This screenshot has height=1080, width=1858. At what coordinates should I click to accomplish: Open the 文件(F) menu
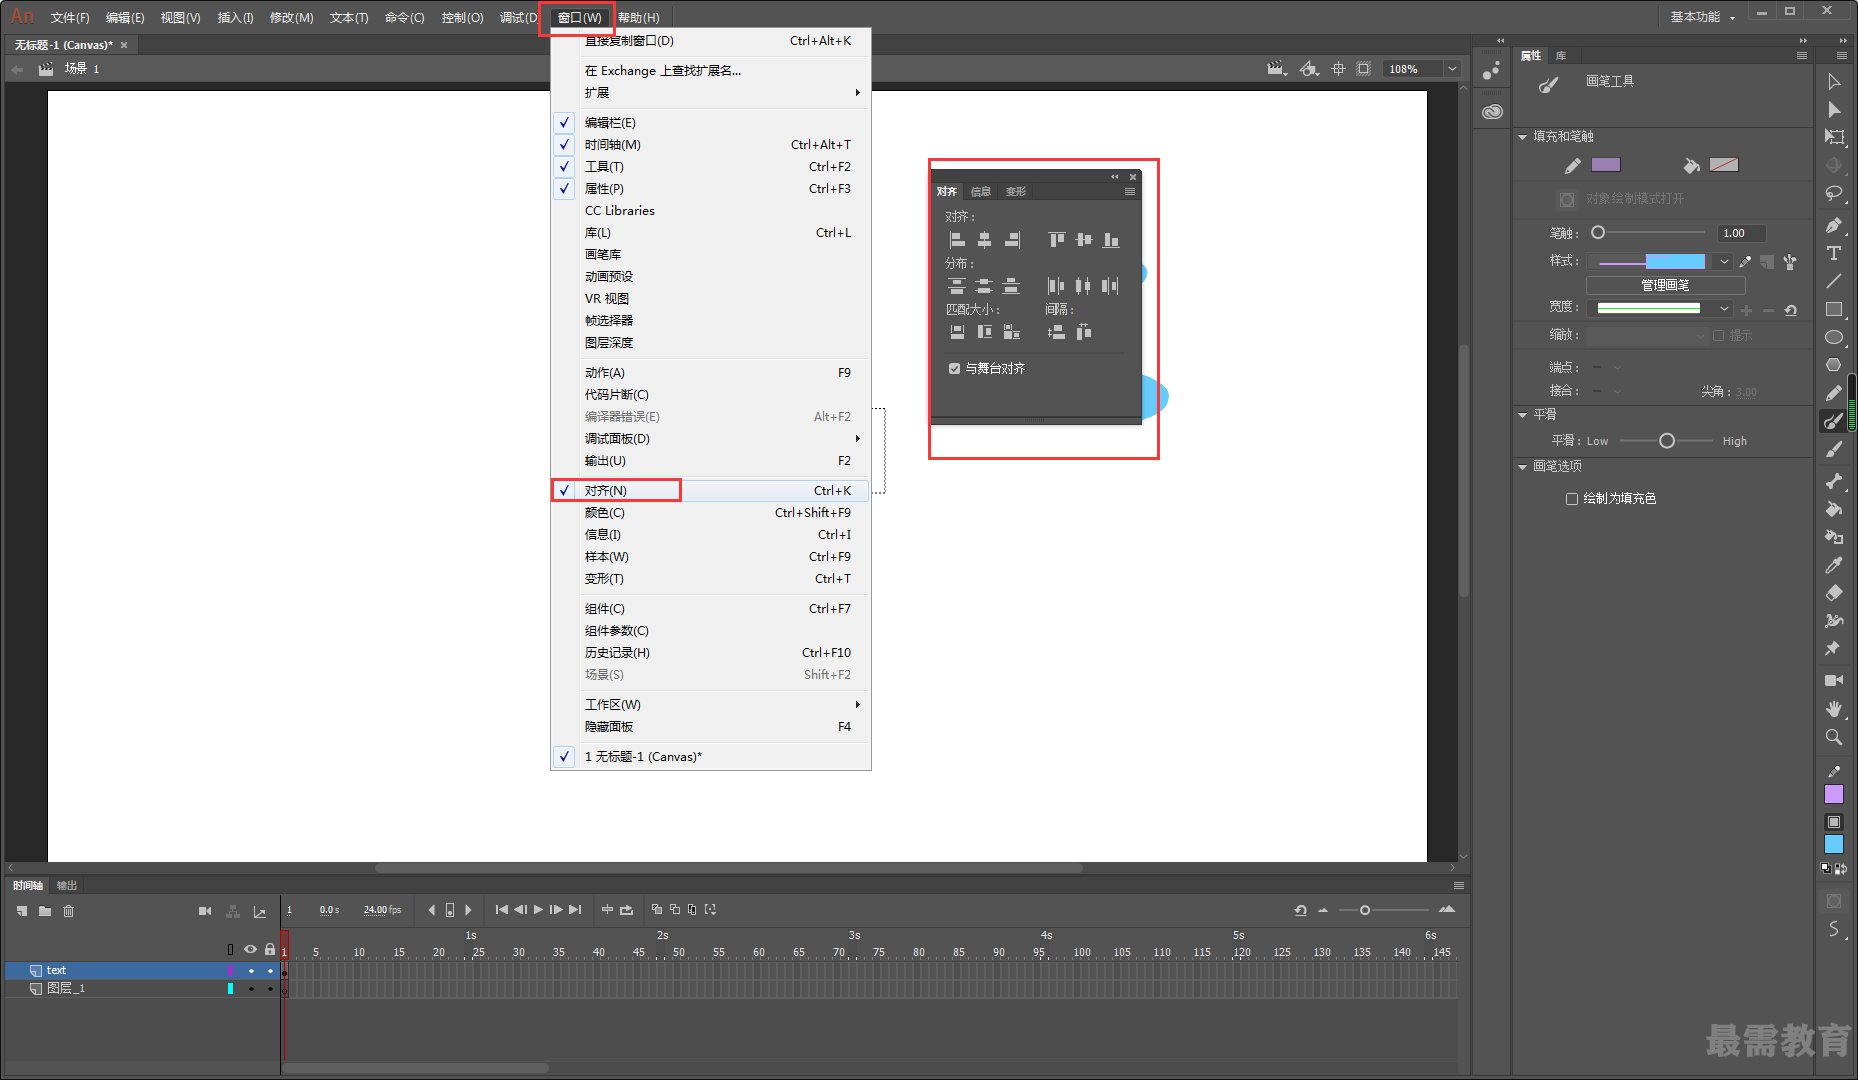(70, 18)
